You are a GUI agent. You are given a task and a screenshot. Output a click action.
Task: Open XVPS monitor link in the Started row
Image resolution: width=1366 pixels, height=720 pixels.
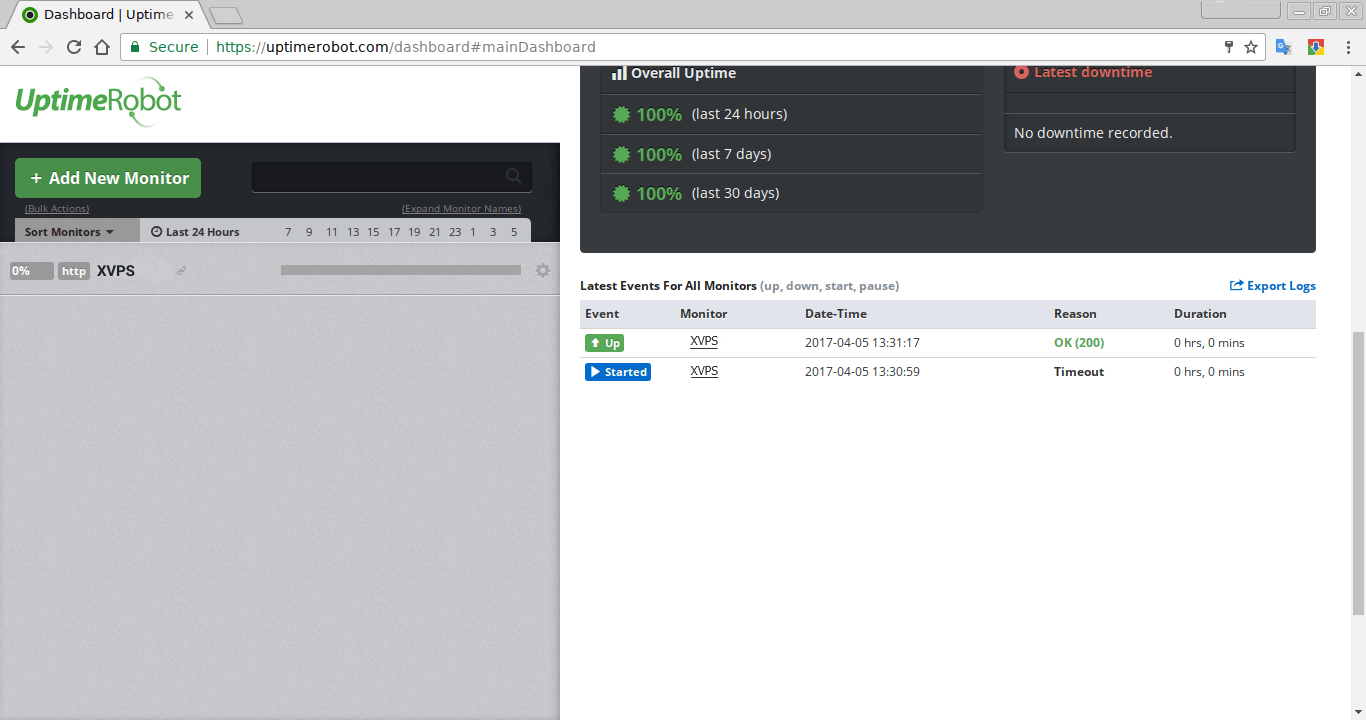pyautogui.click(x=704, y=371)
